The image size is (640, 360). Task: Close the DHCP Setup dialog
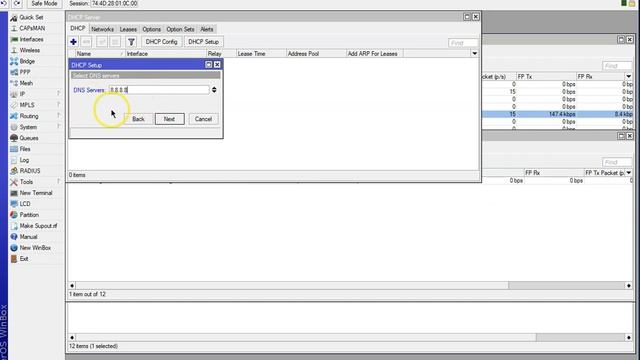(217, 64)
